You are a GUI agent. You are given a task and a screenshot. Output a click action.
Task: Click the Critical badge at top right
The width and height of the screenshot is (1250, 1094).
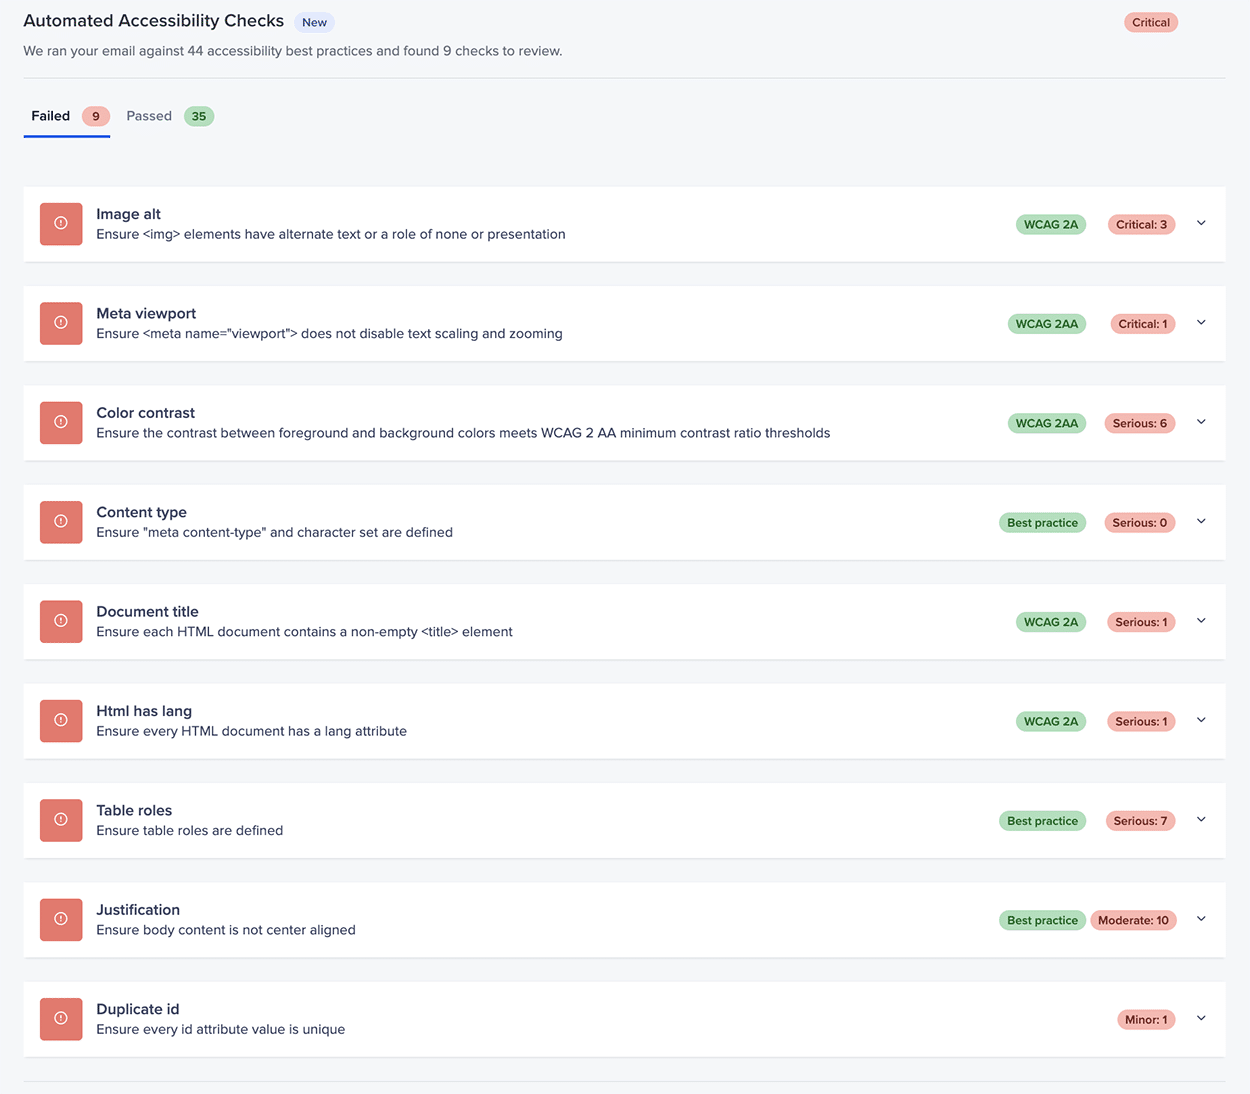(1150, 21)
